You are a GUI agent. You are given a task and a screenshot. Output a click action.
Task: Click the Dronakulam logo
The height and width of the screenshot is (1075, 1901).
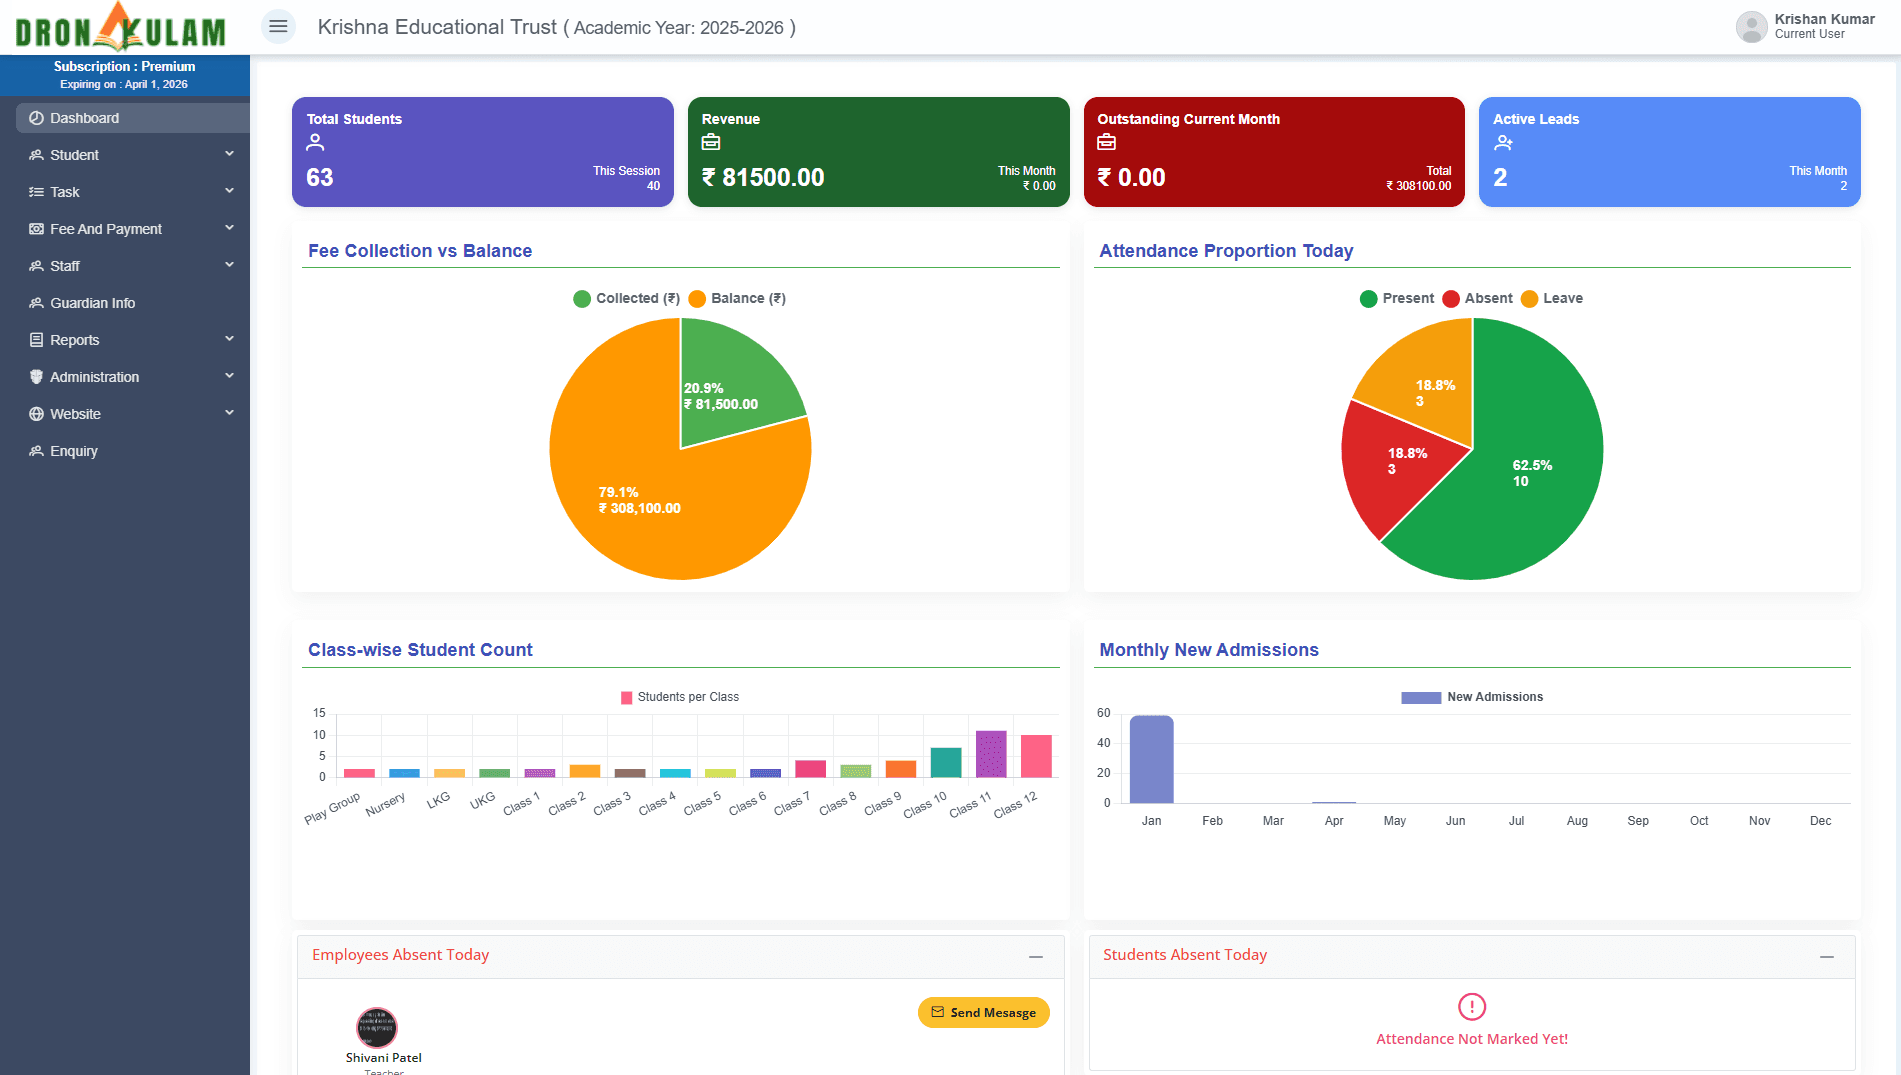coord(121,27)
